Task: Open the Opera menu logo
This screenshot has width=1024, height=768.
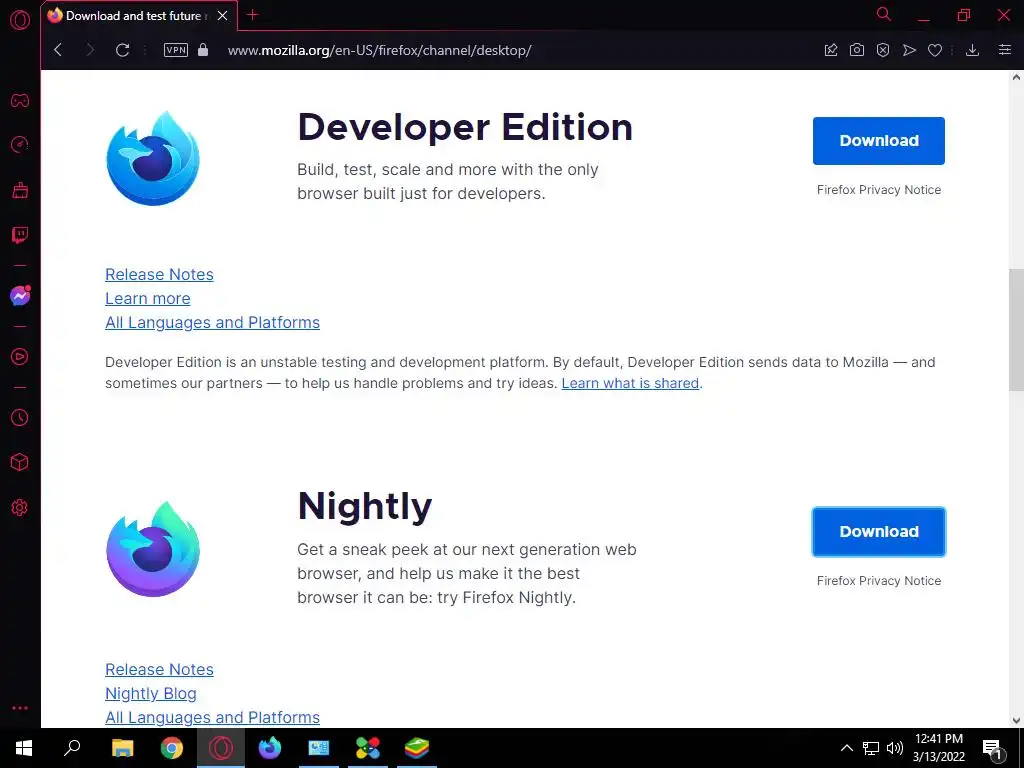Action: (x=20, y=20)
